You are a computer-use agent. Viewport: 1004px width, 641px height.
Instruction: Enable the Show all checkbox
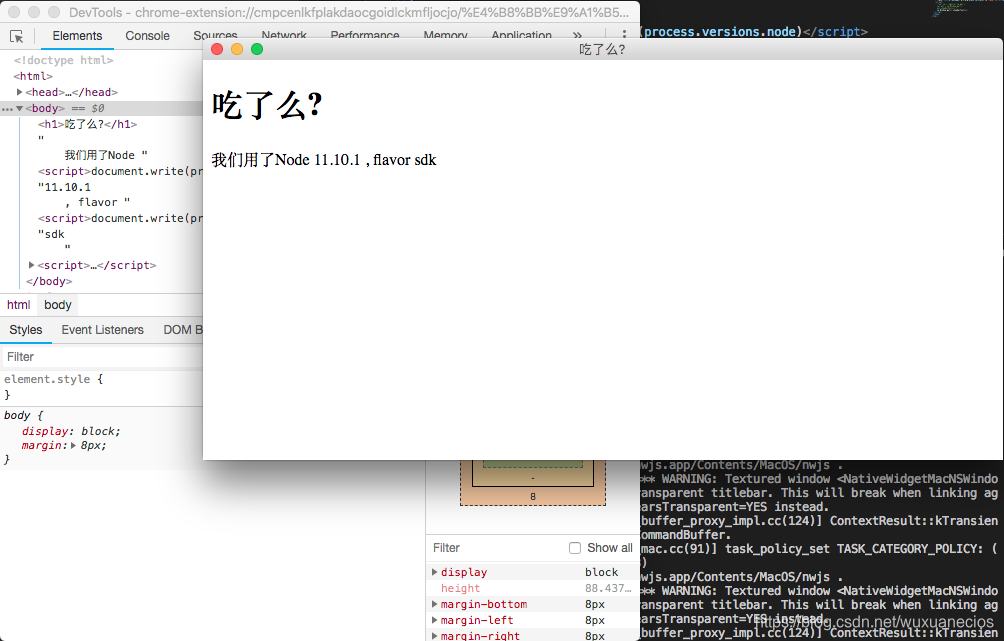click(575, 548)
